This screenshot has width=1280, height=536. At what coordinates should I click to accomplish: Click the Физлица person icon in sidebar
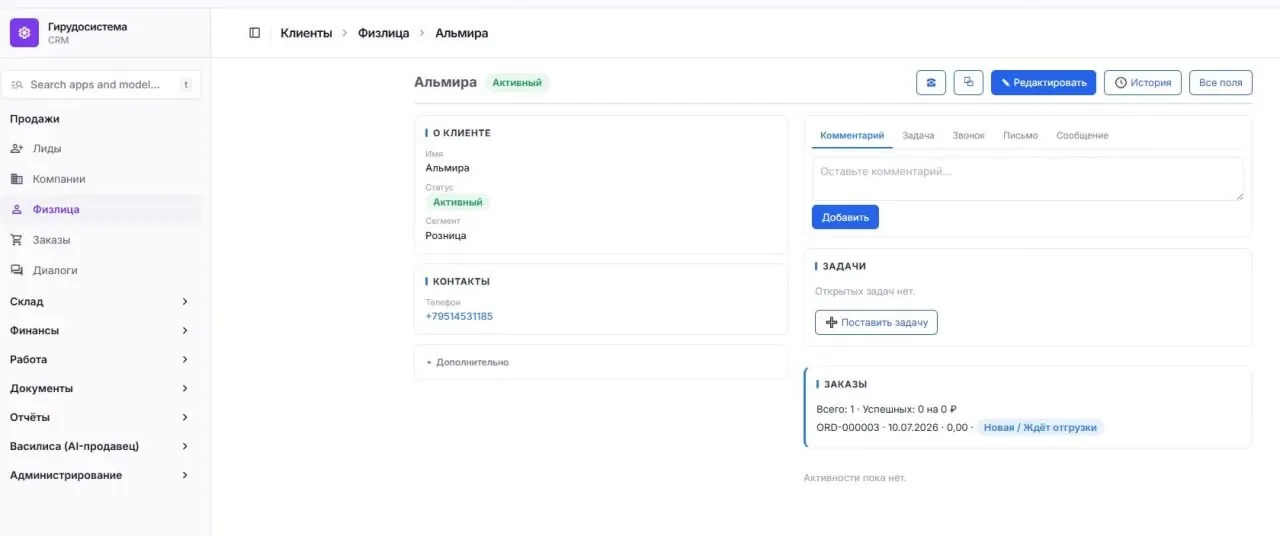(x=16, y=210)
